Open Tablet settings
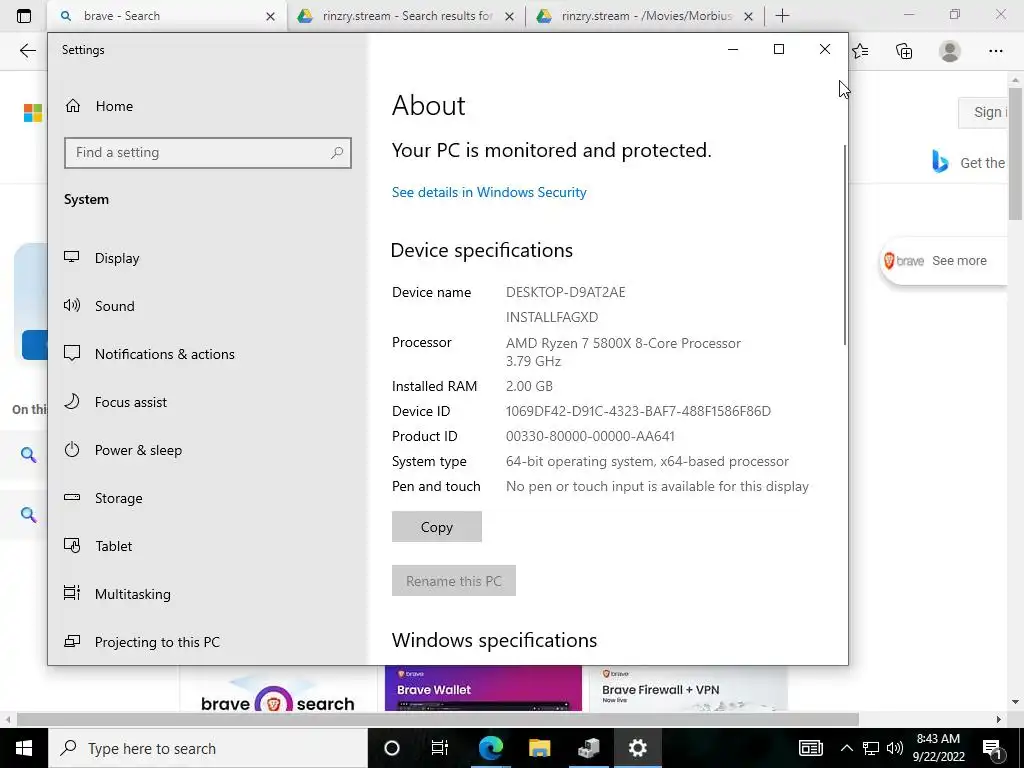The width and height of the screenshot is (1024, 768). 98,546
